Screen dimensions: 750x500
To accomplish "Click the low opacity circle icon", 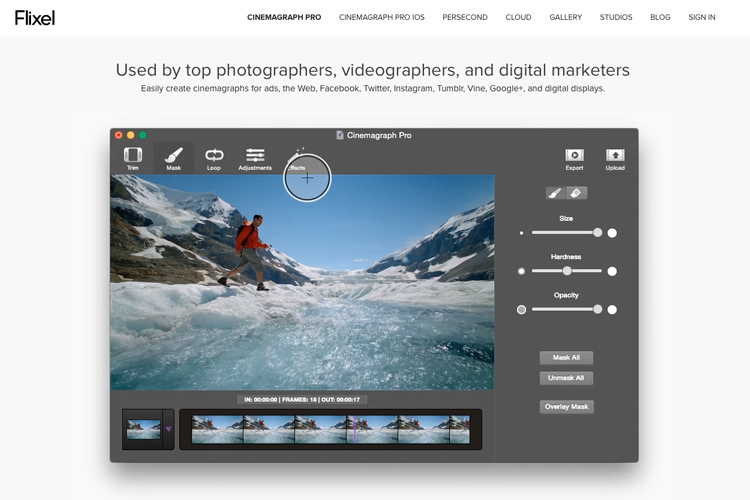I will pyautogui.click(x=521, y=310).
